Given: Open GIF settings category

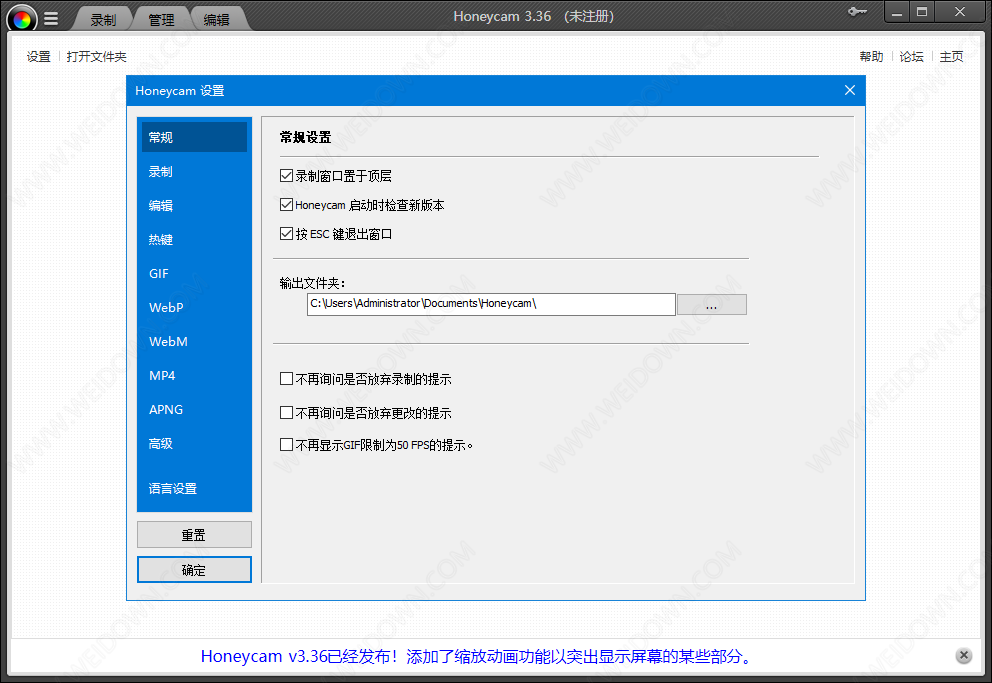Looking at the screenshot, I should point(194,274).
